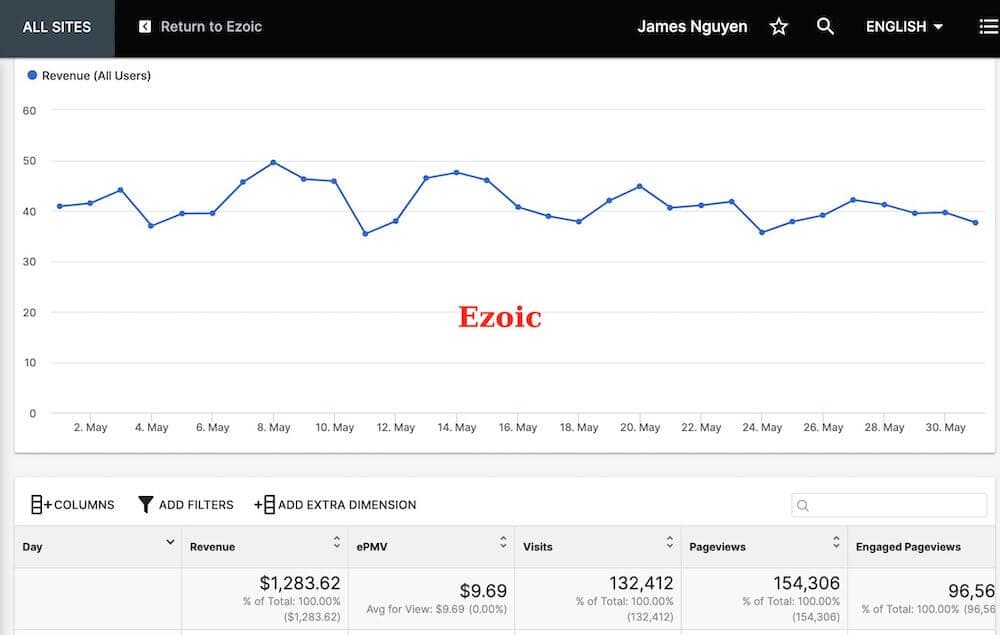Click the Revenue column header text
The height and width of the screenshot is (635, 1000).
[x=212, y=547]
